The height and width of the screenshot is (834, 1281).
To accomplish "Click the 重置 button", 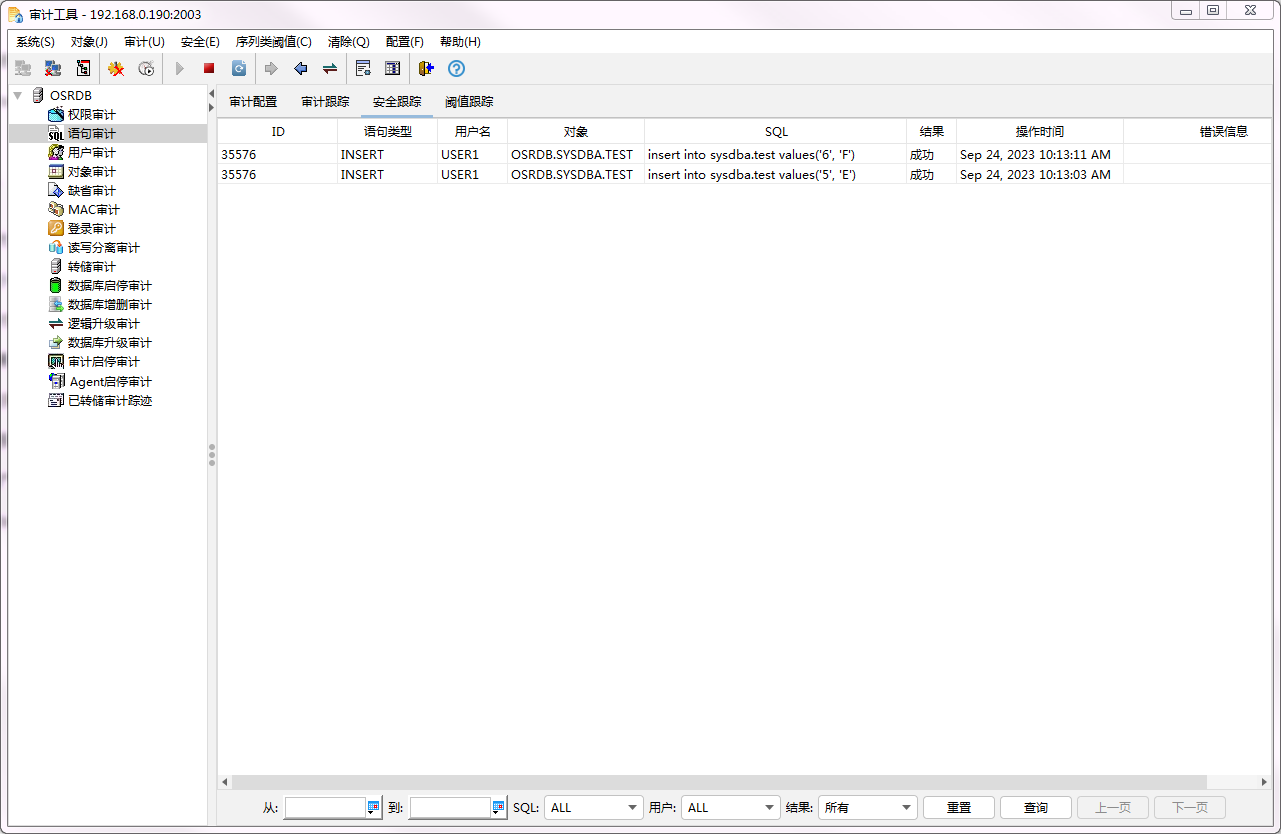I will click(x=958, y=807).
